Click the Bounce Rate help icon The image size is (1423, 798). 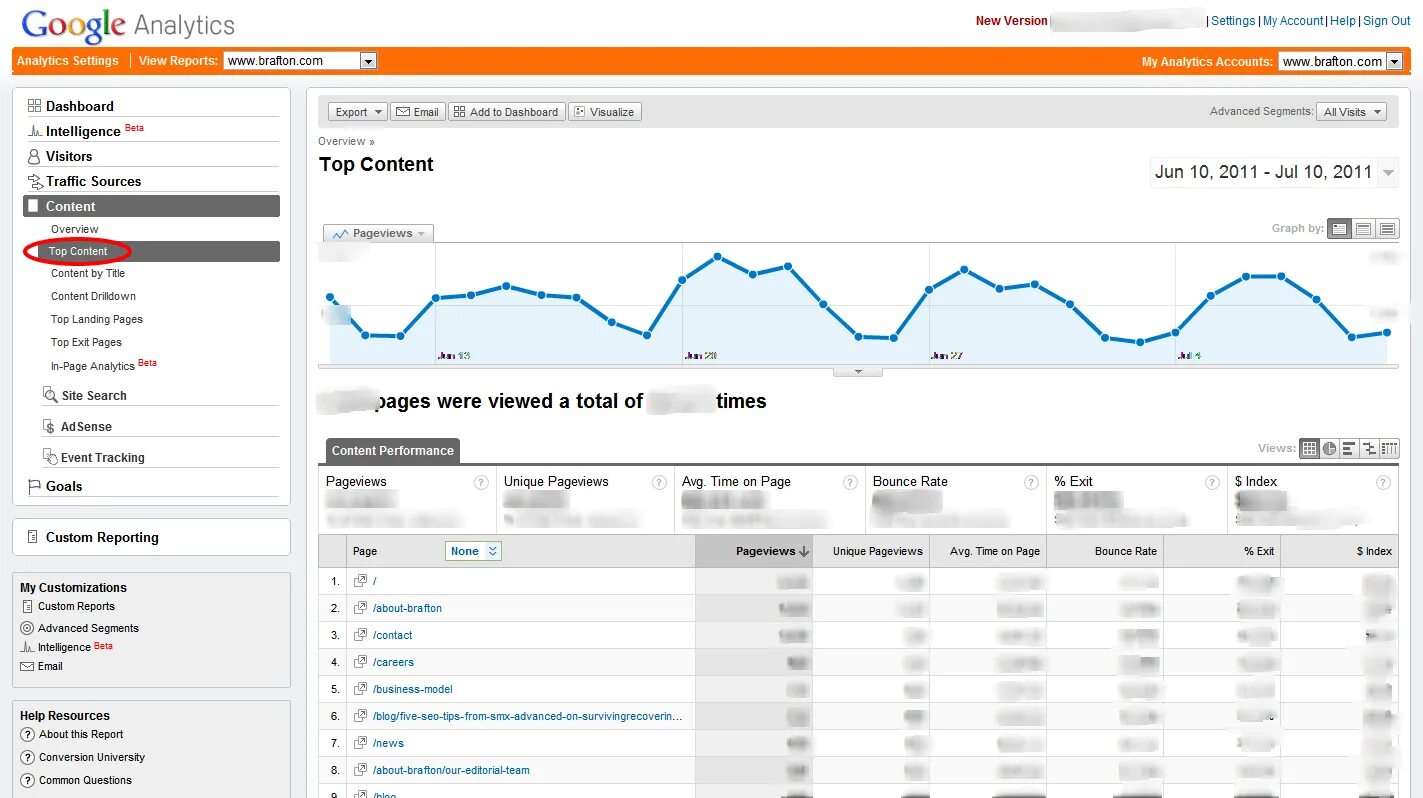click(1031, 482)
